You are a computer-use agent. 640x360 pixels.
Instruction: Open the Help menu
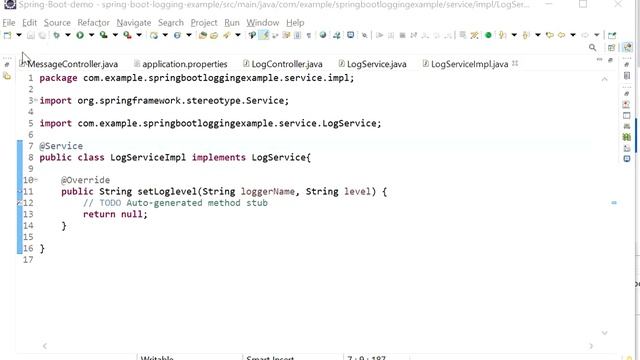click(x=295, y=23)
